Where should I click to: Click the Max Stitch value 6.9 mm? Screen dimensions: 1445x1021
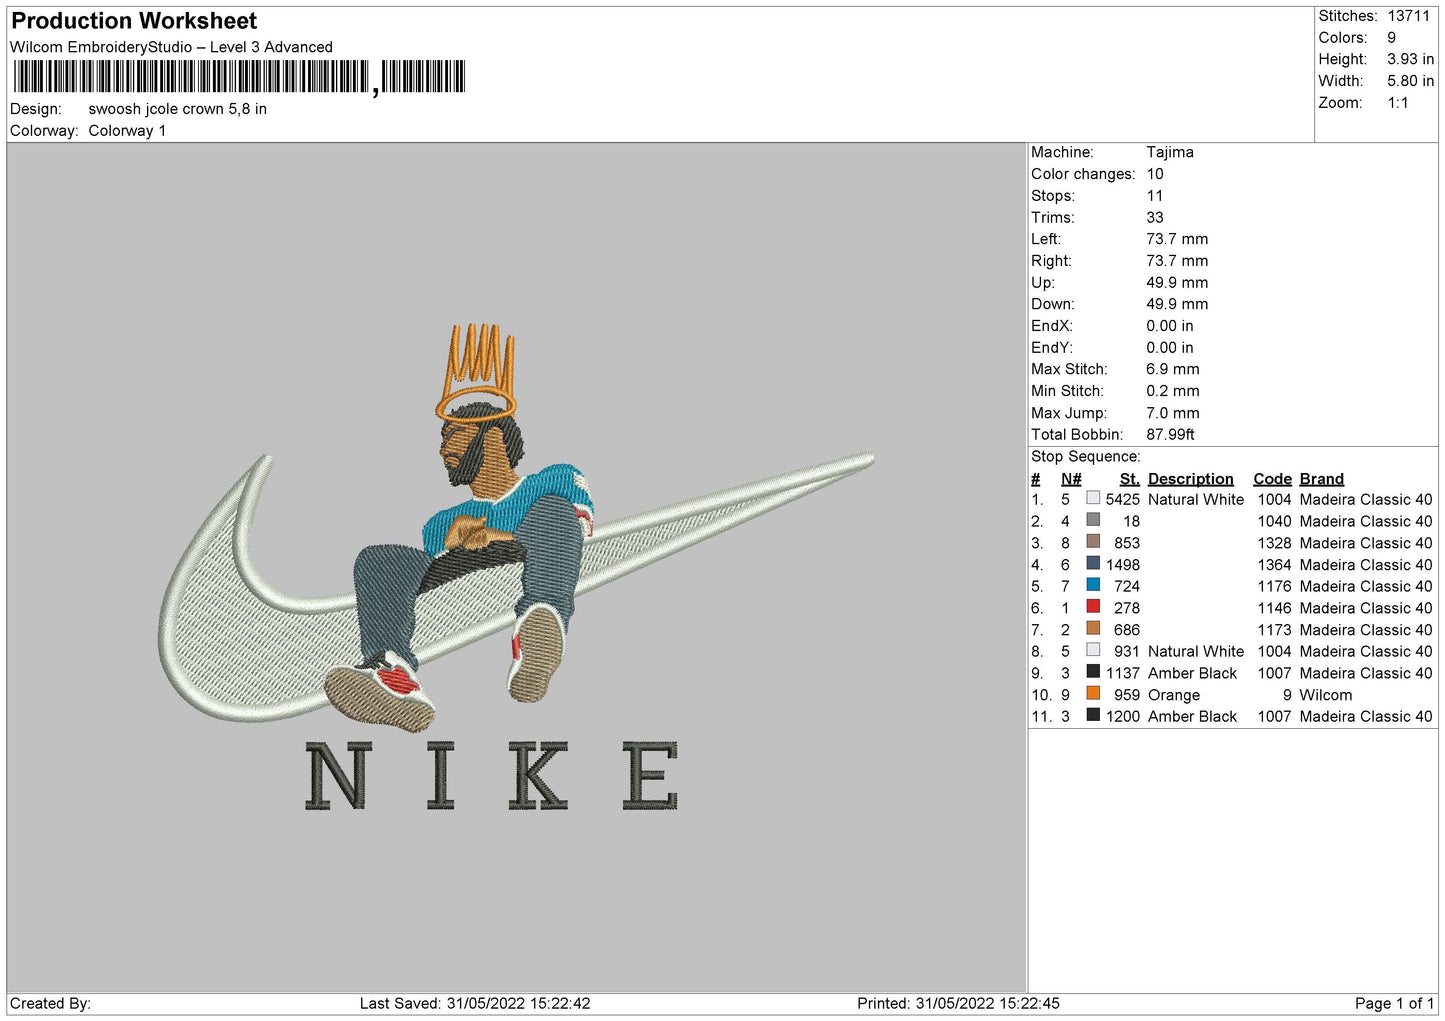(1173, 369)
